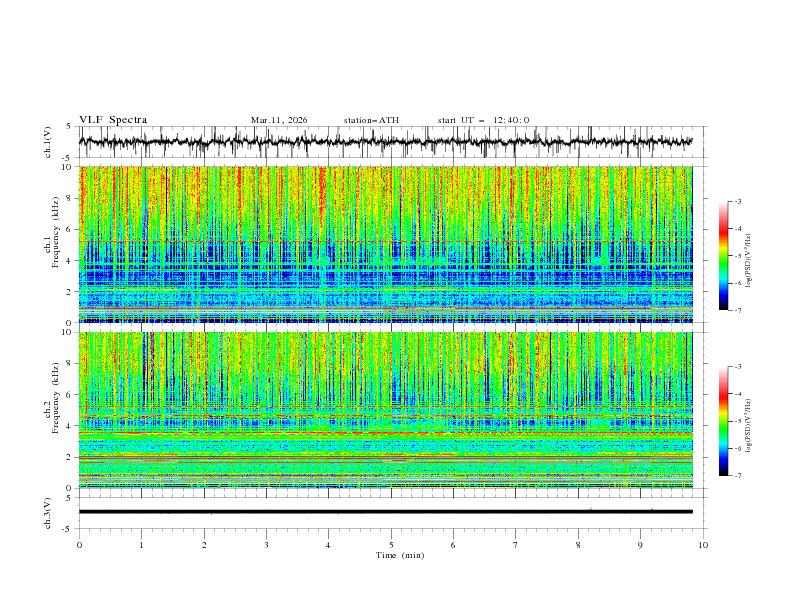The height and width of the screenshot is (612, 792).
Task: Select ch.2 colorbar "log(PSD)(V²/Hz)" label
Action: coord(749,426)
